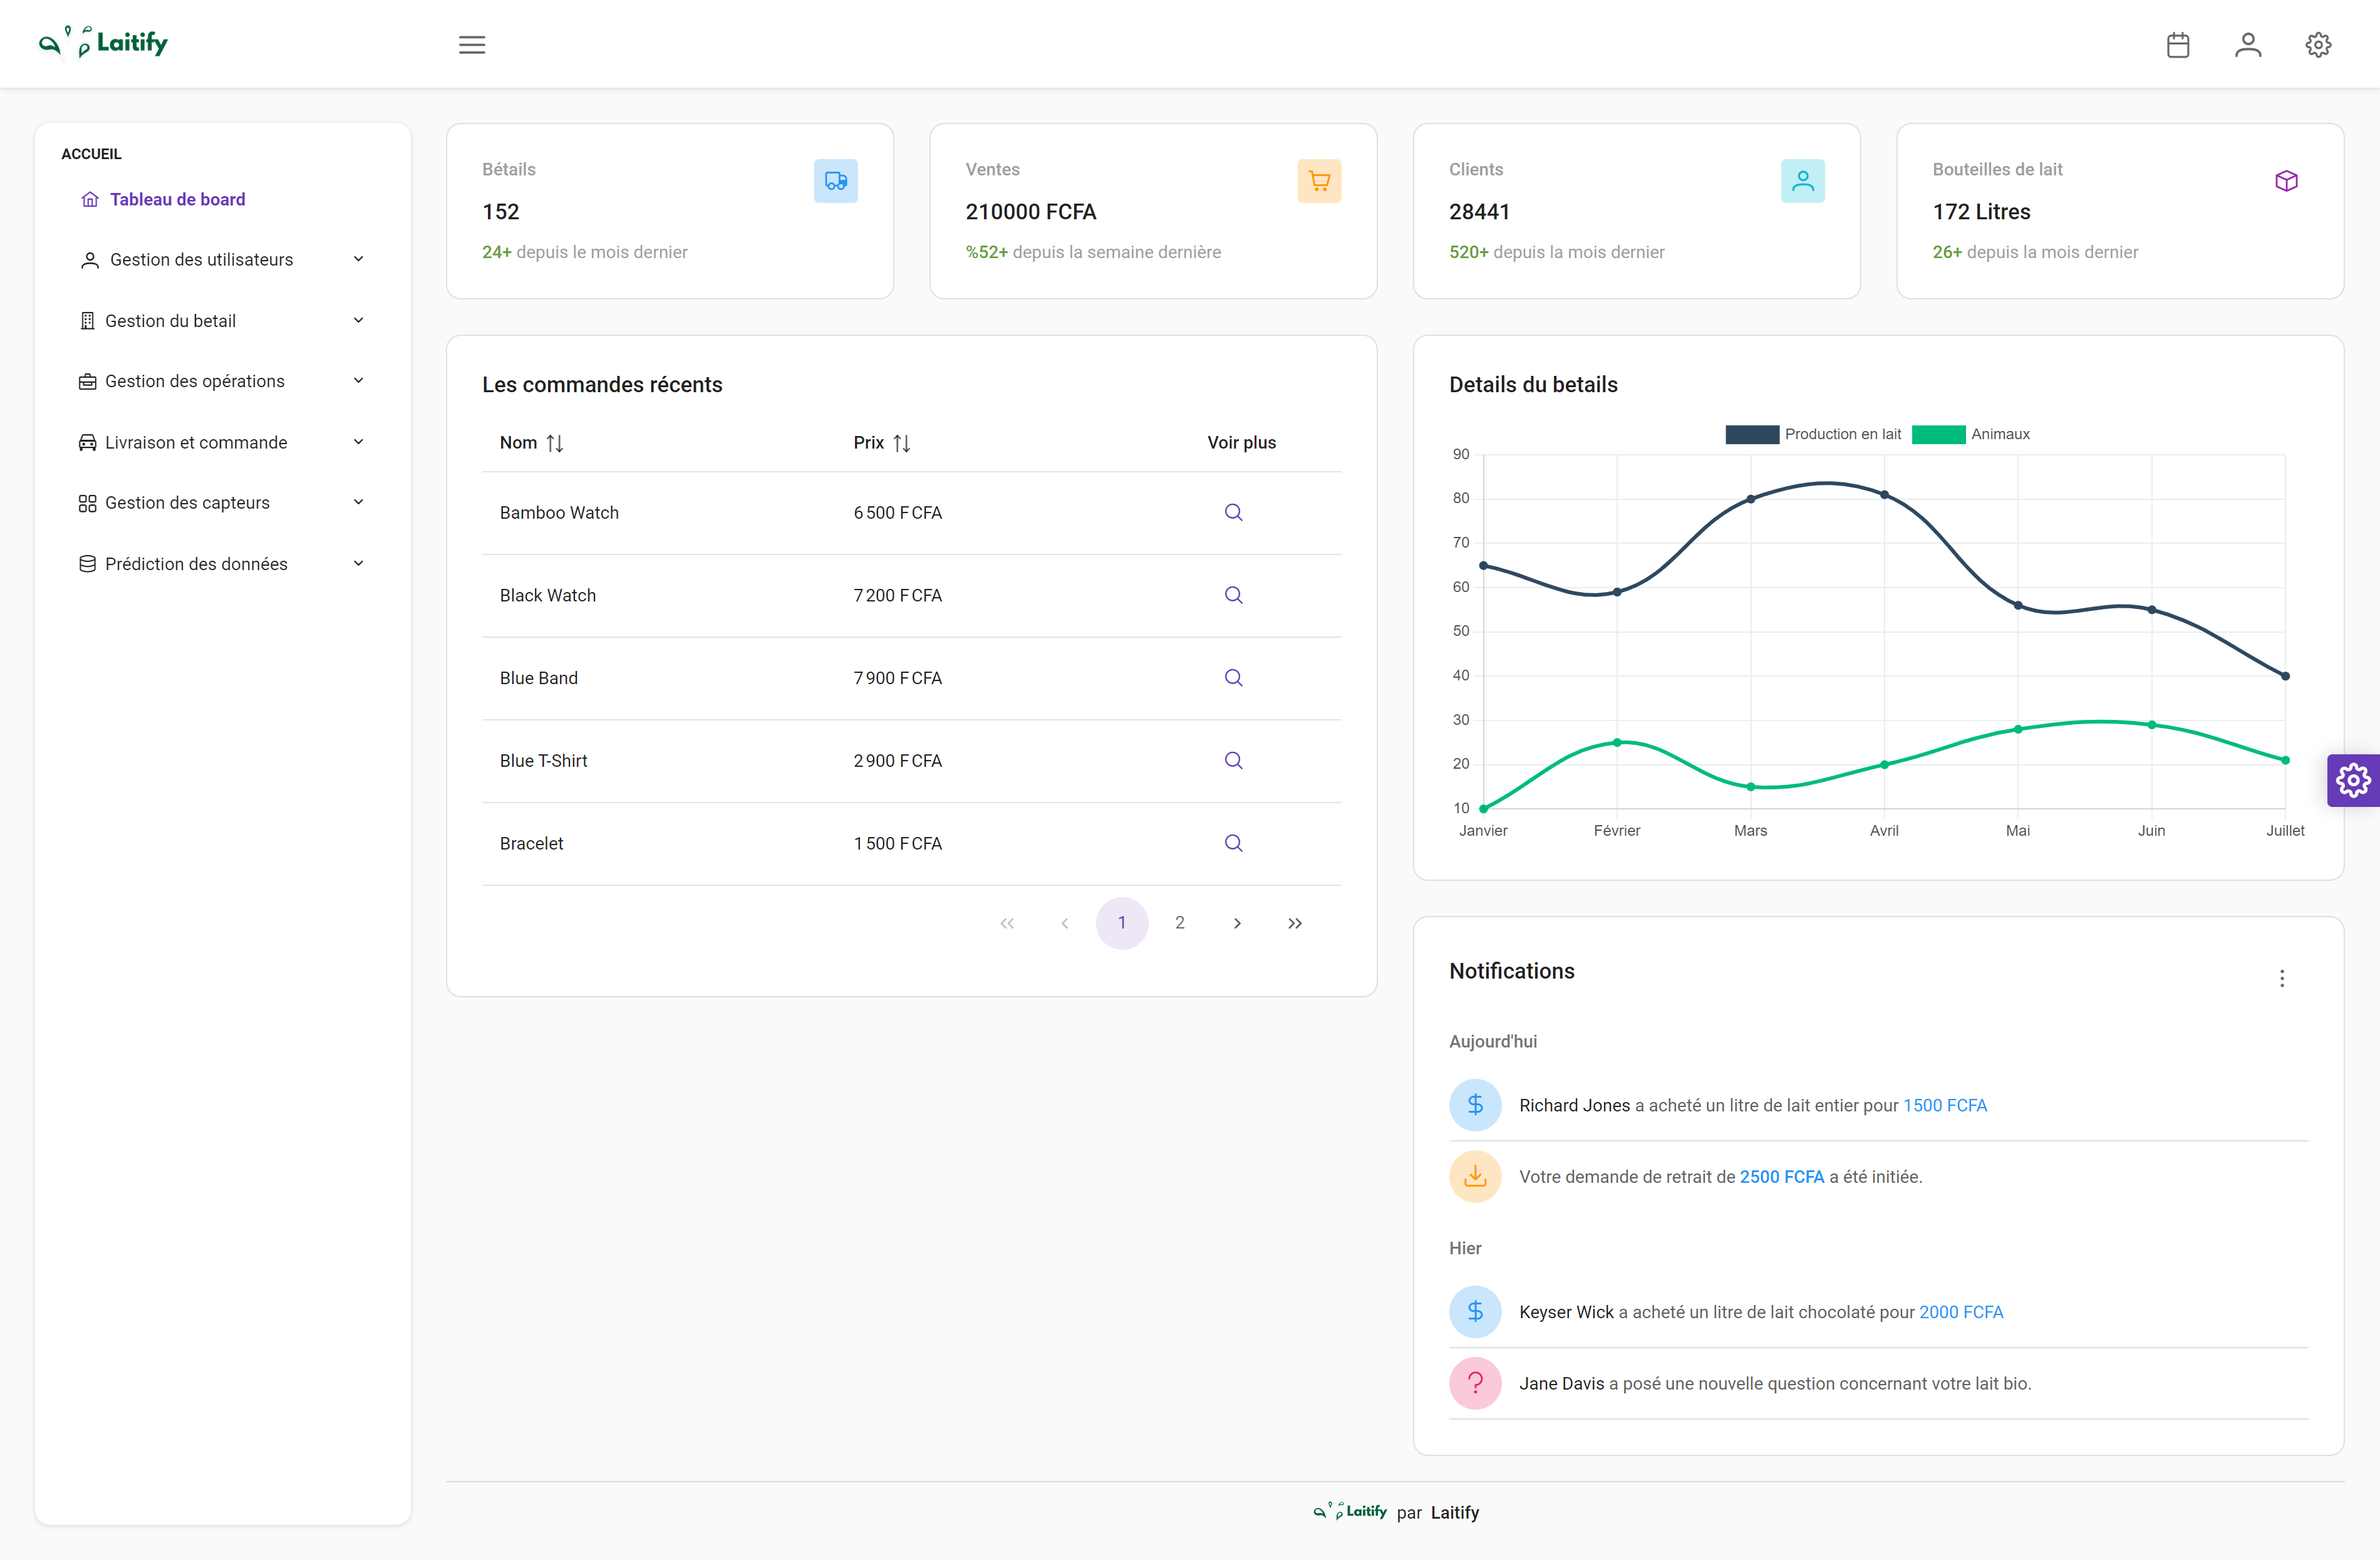Sort orders by Nom using sort arrows
This screenshot has width=2380, height=1560.
(x=555, y=443)
